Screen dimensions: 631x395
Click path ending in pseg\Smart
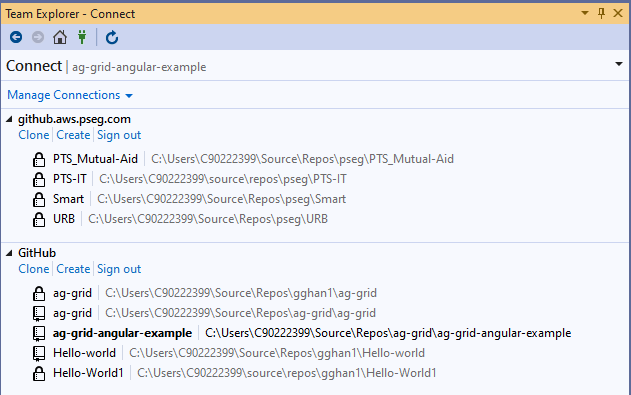click(221, 199)
